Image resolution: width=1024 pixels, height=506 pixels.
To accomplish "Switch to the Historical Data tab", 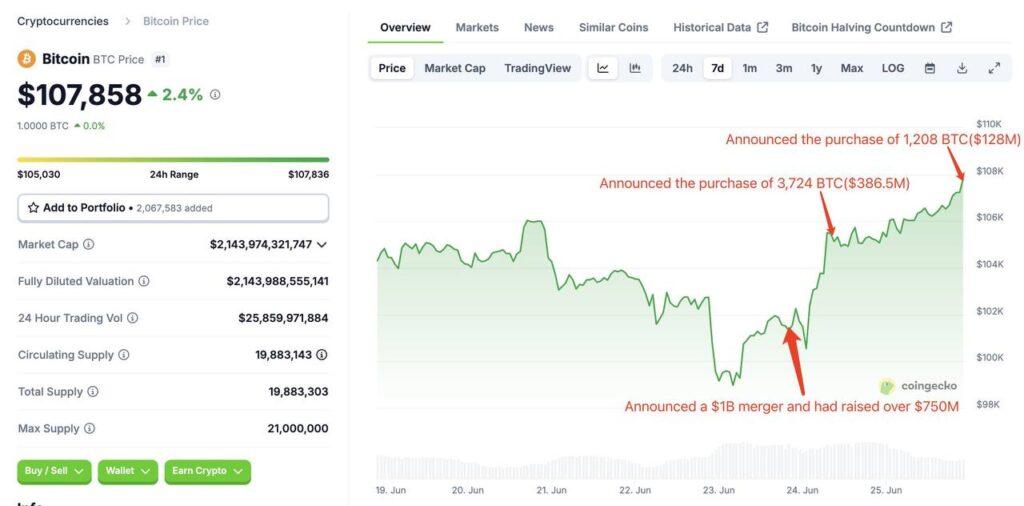I will (x=720, y=27).
